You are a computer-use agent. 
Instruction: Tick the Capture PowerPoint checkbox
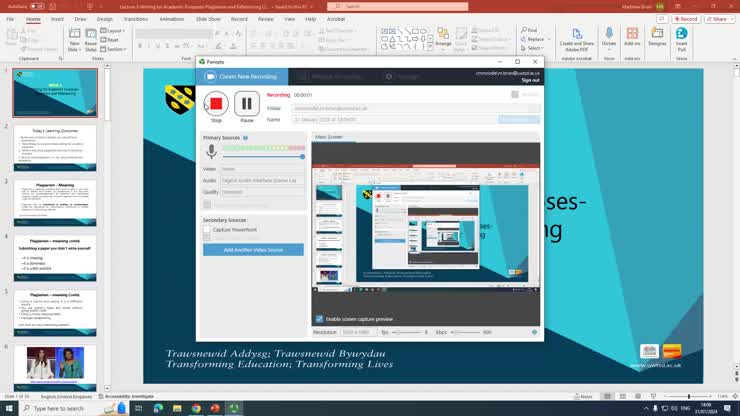click(207, 230)
